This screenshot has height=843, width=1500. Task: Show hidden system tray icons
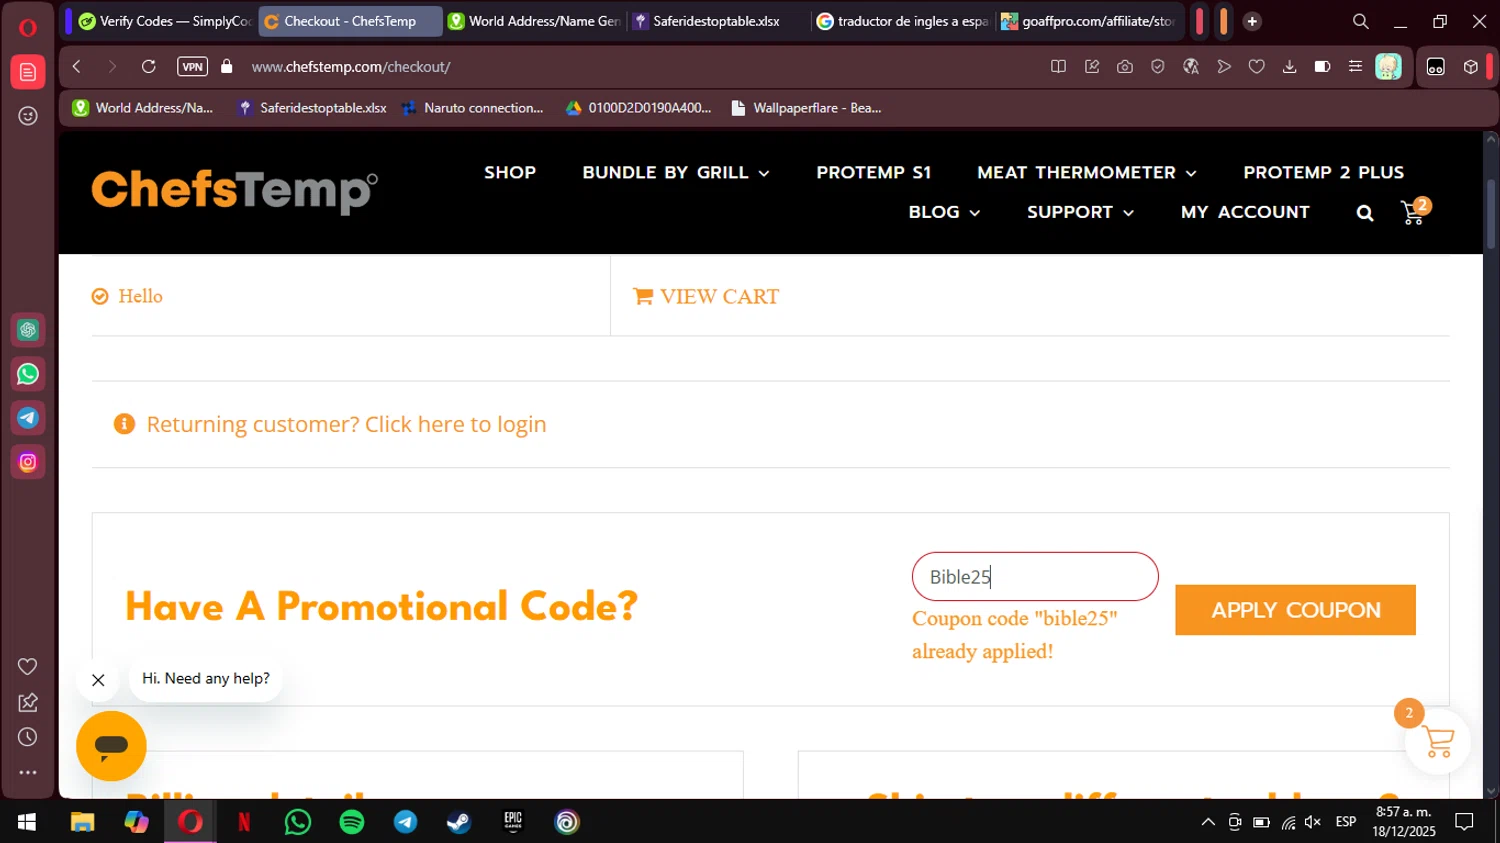[x=1208, y=822]
